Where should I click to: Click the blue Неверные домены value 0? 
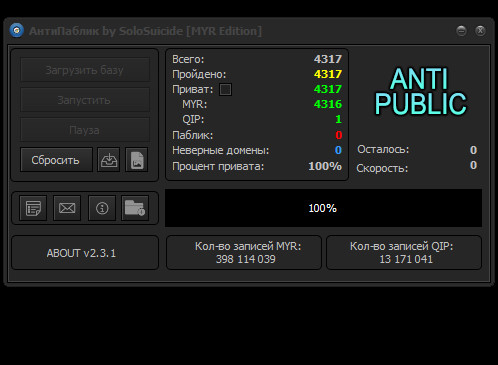[x=338, y=150]
